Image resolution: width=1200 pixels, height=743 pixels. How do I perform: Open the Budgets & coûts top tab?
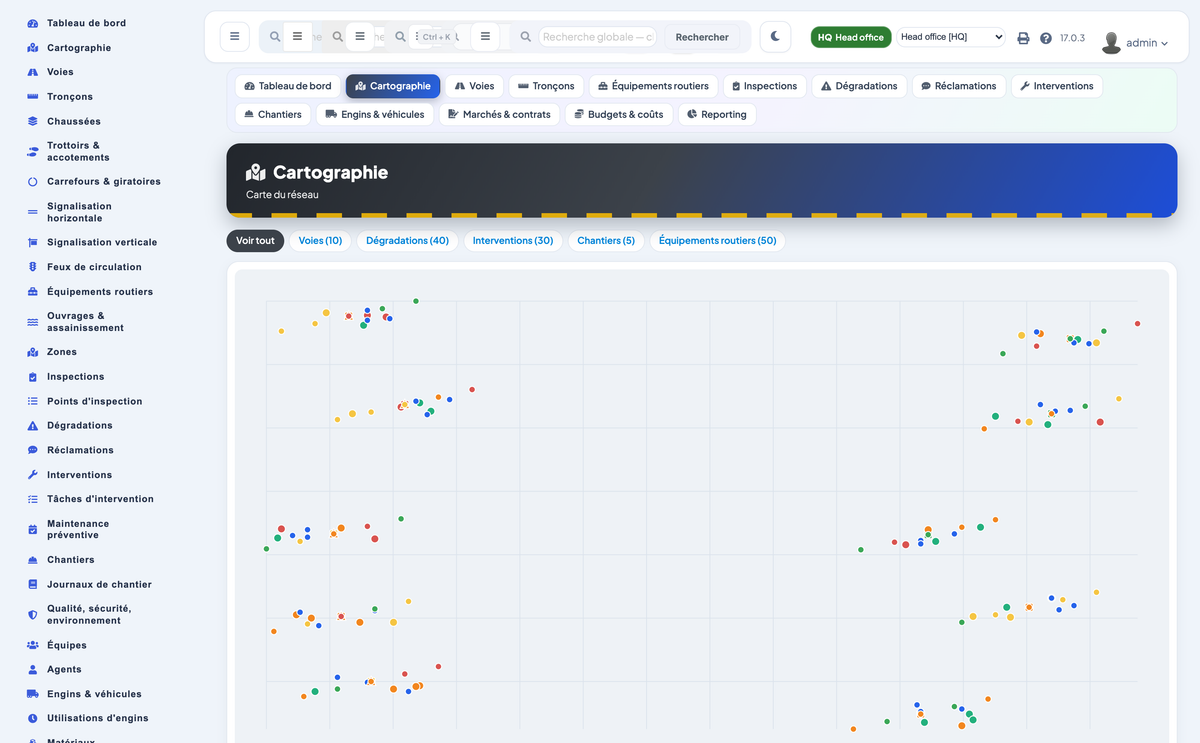pos(619,115)
